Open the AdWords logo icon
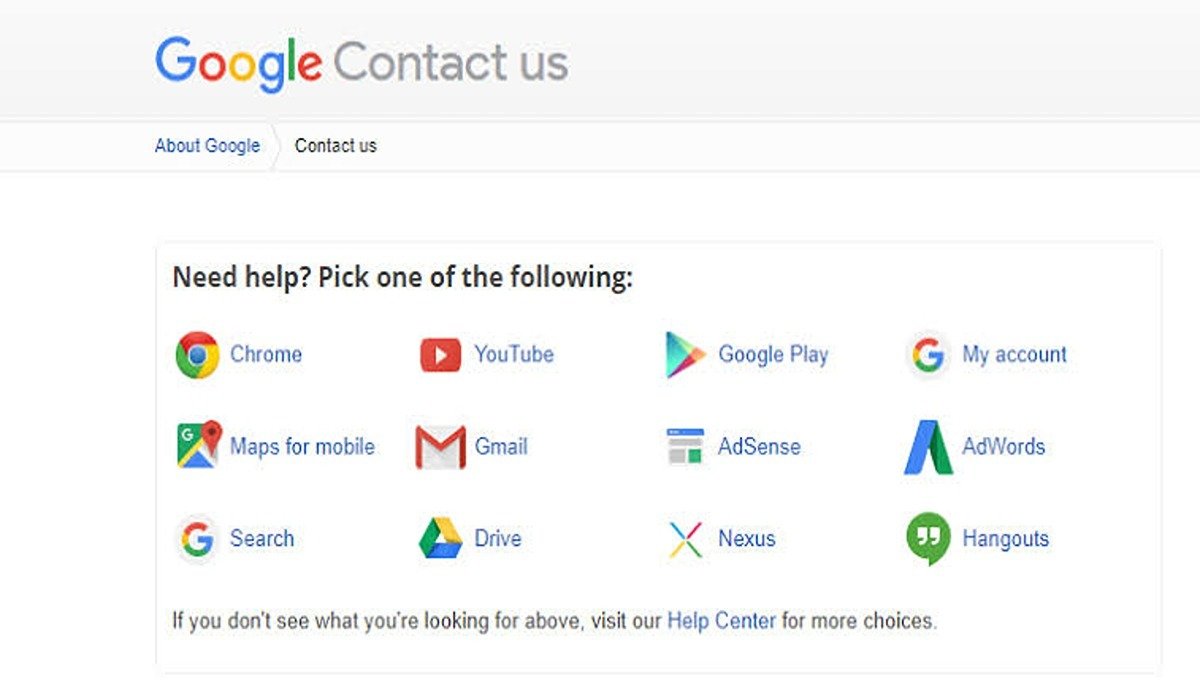1200x700 pixels. (x=928, y=447)
